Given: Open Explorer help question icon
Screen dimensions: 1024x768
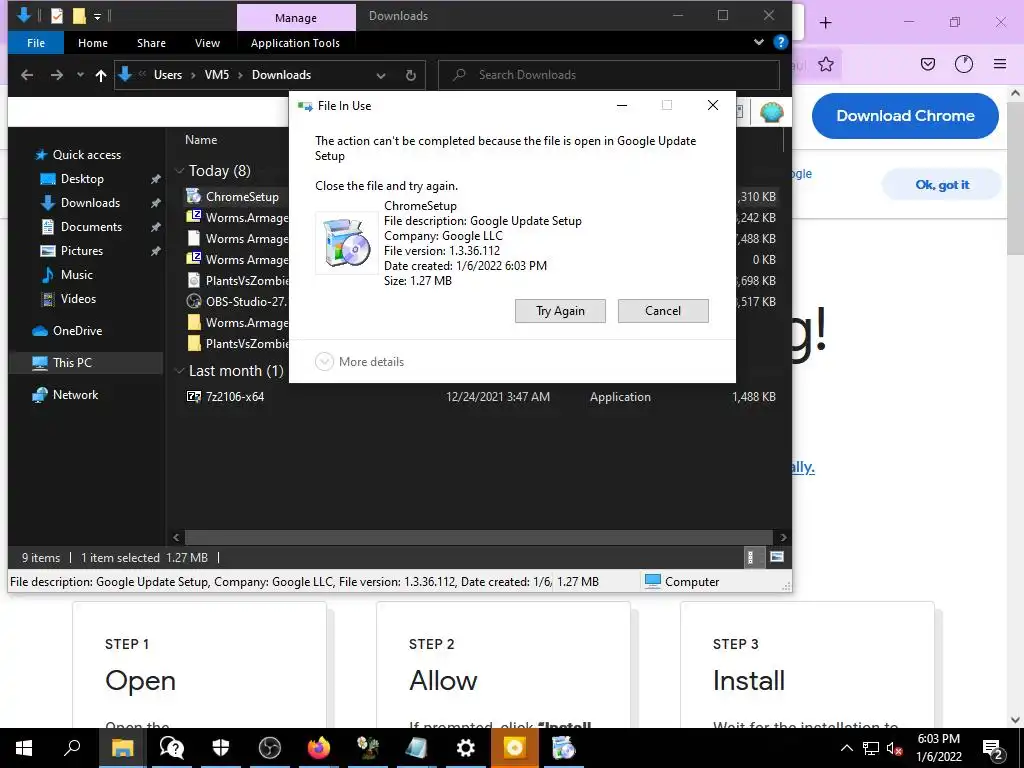Looking at the screenshot, I should (x=780, y=42).
